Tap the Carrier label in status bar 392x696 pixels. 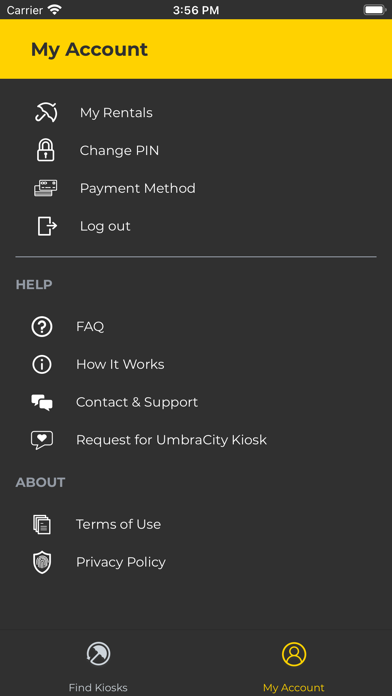[x=25, y=10]
